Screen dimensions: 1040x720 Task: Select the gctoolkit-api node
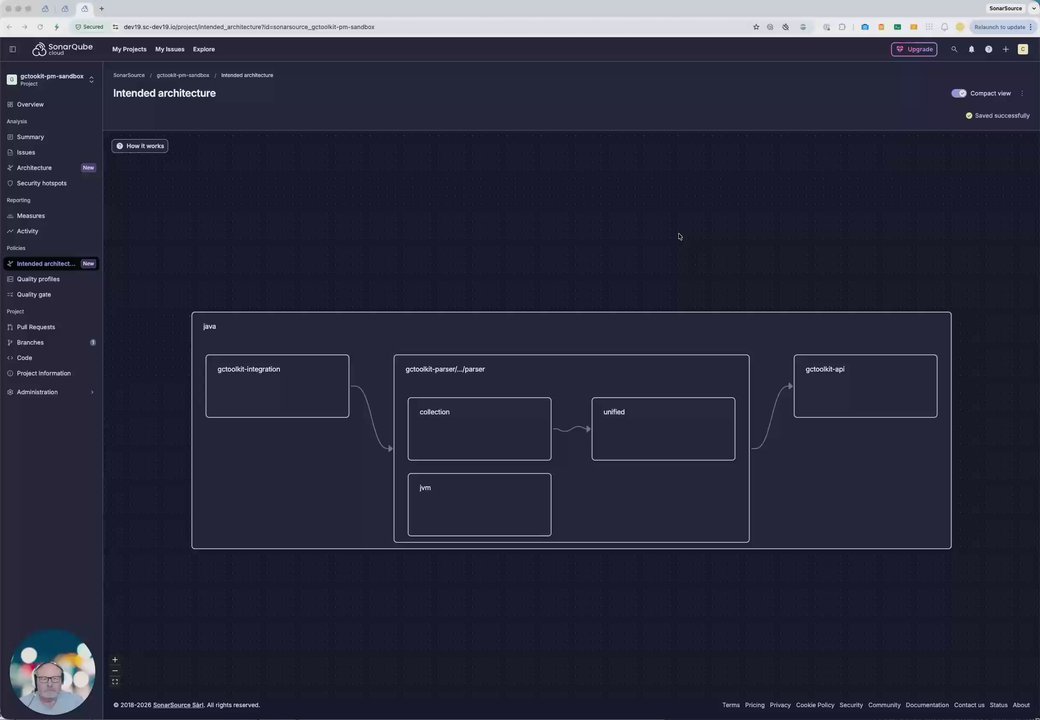point(866,386)
